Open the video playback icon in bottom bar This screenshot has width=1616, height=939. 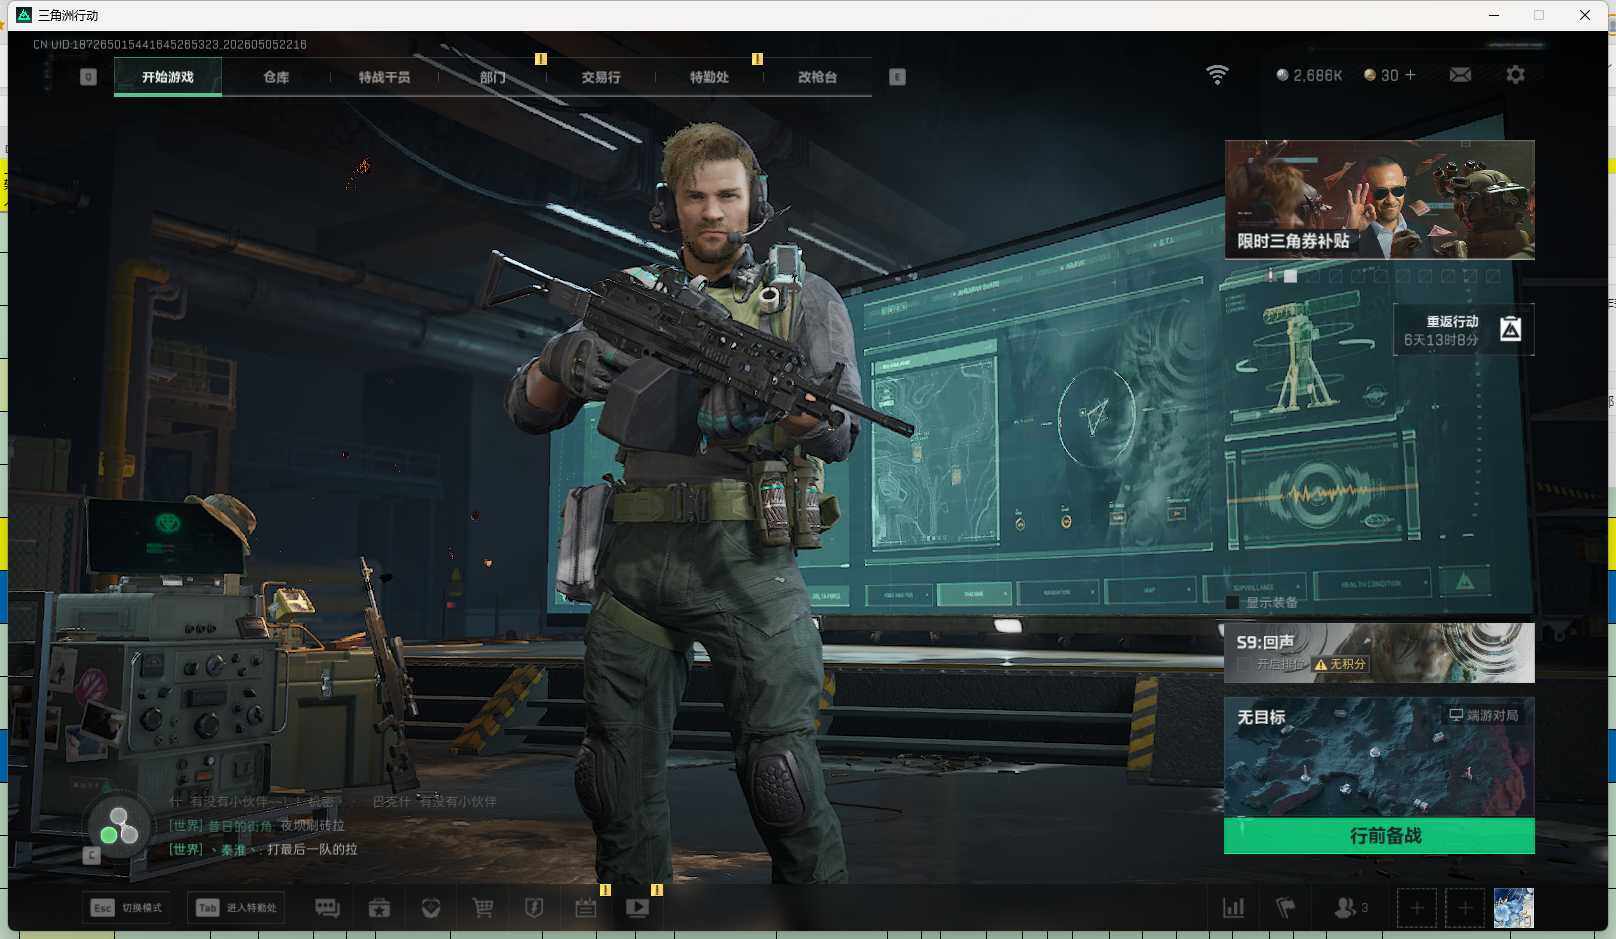coord(637,908)
